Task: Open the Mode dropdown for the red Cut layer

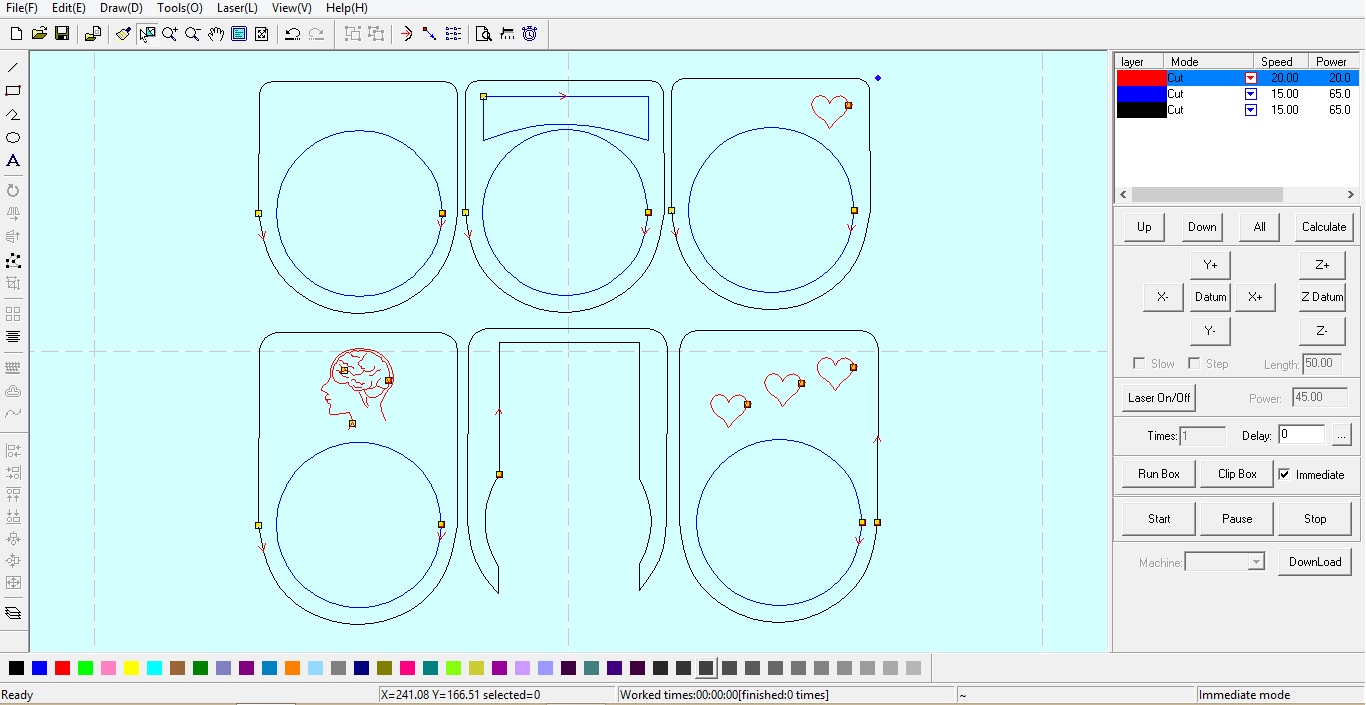Action: point(1250,76)
